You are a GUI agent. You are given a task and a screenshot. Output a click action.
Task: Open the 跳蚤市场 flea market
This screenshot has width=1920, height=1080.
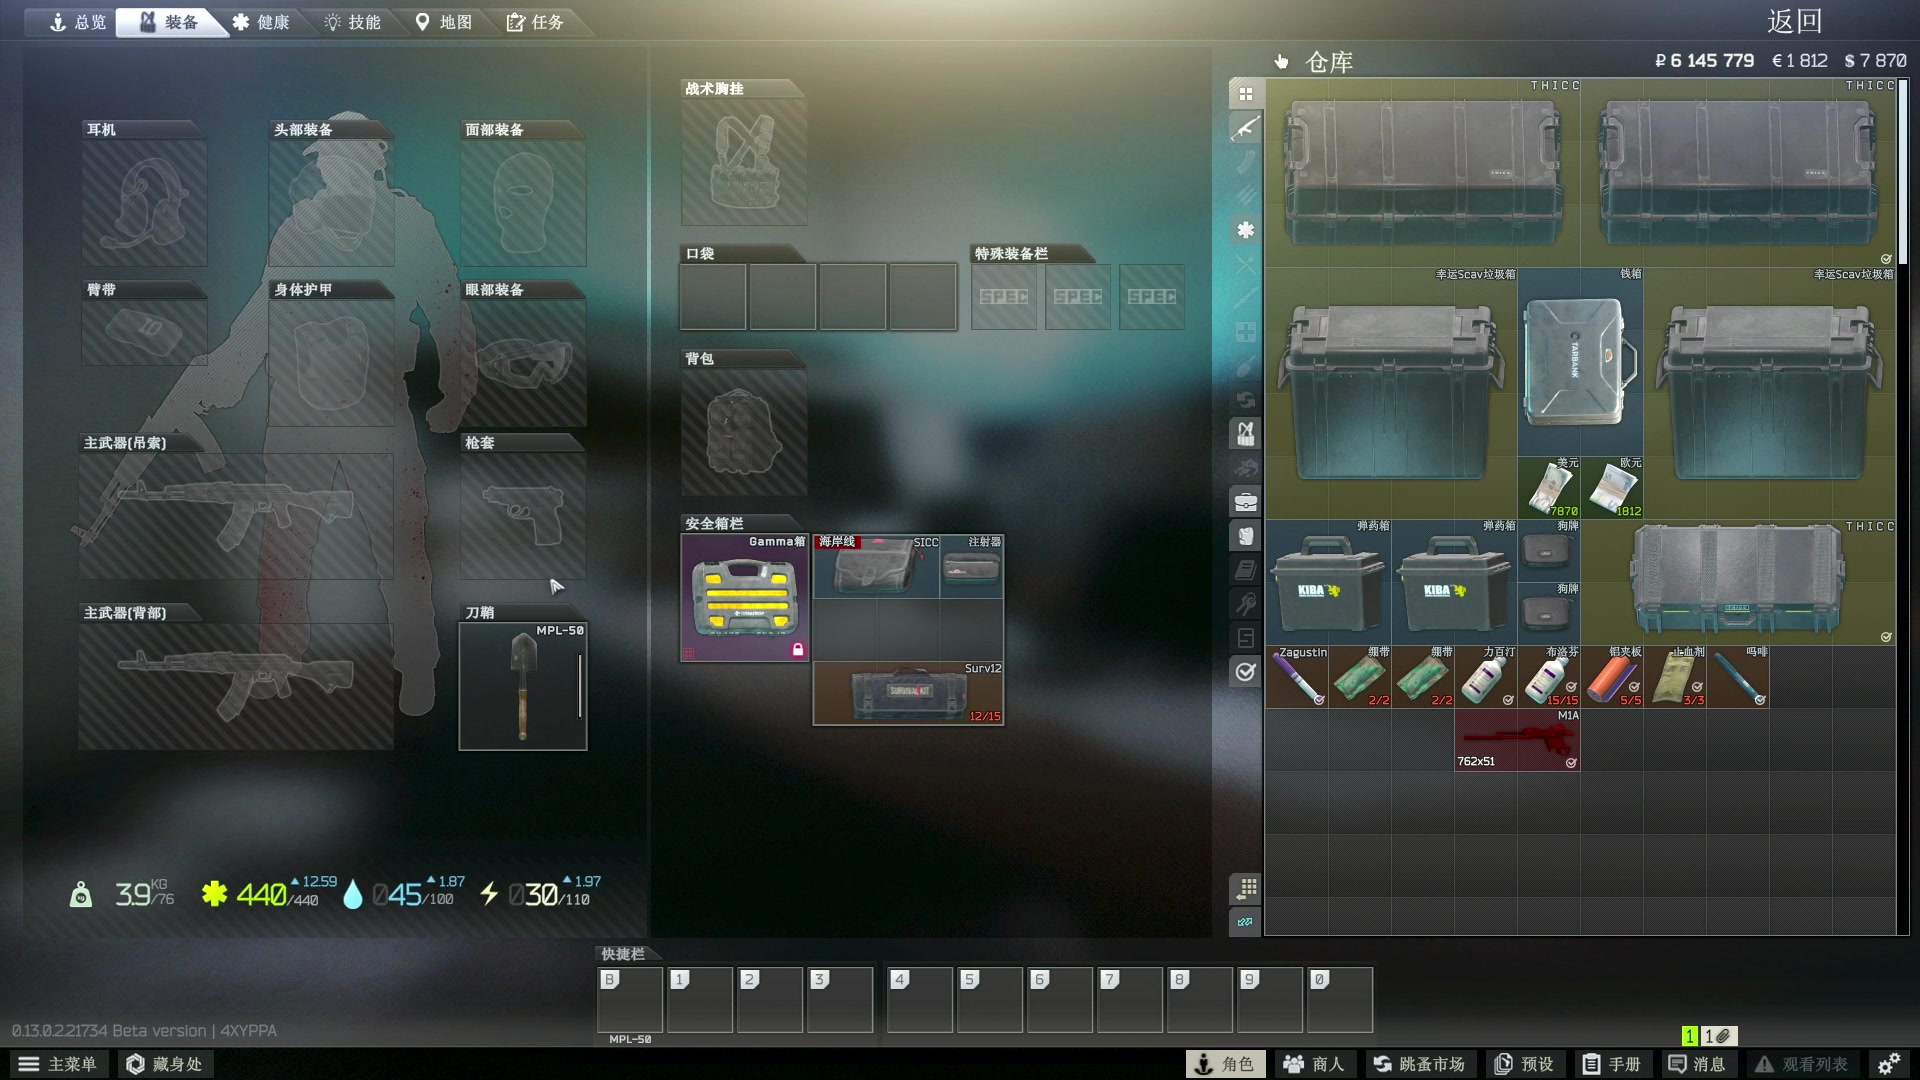tap(1419, 1064)
